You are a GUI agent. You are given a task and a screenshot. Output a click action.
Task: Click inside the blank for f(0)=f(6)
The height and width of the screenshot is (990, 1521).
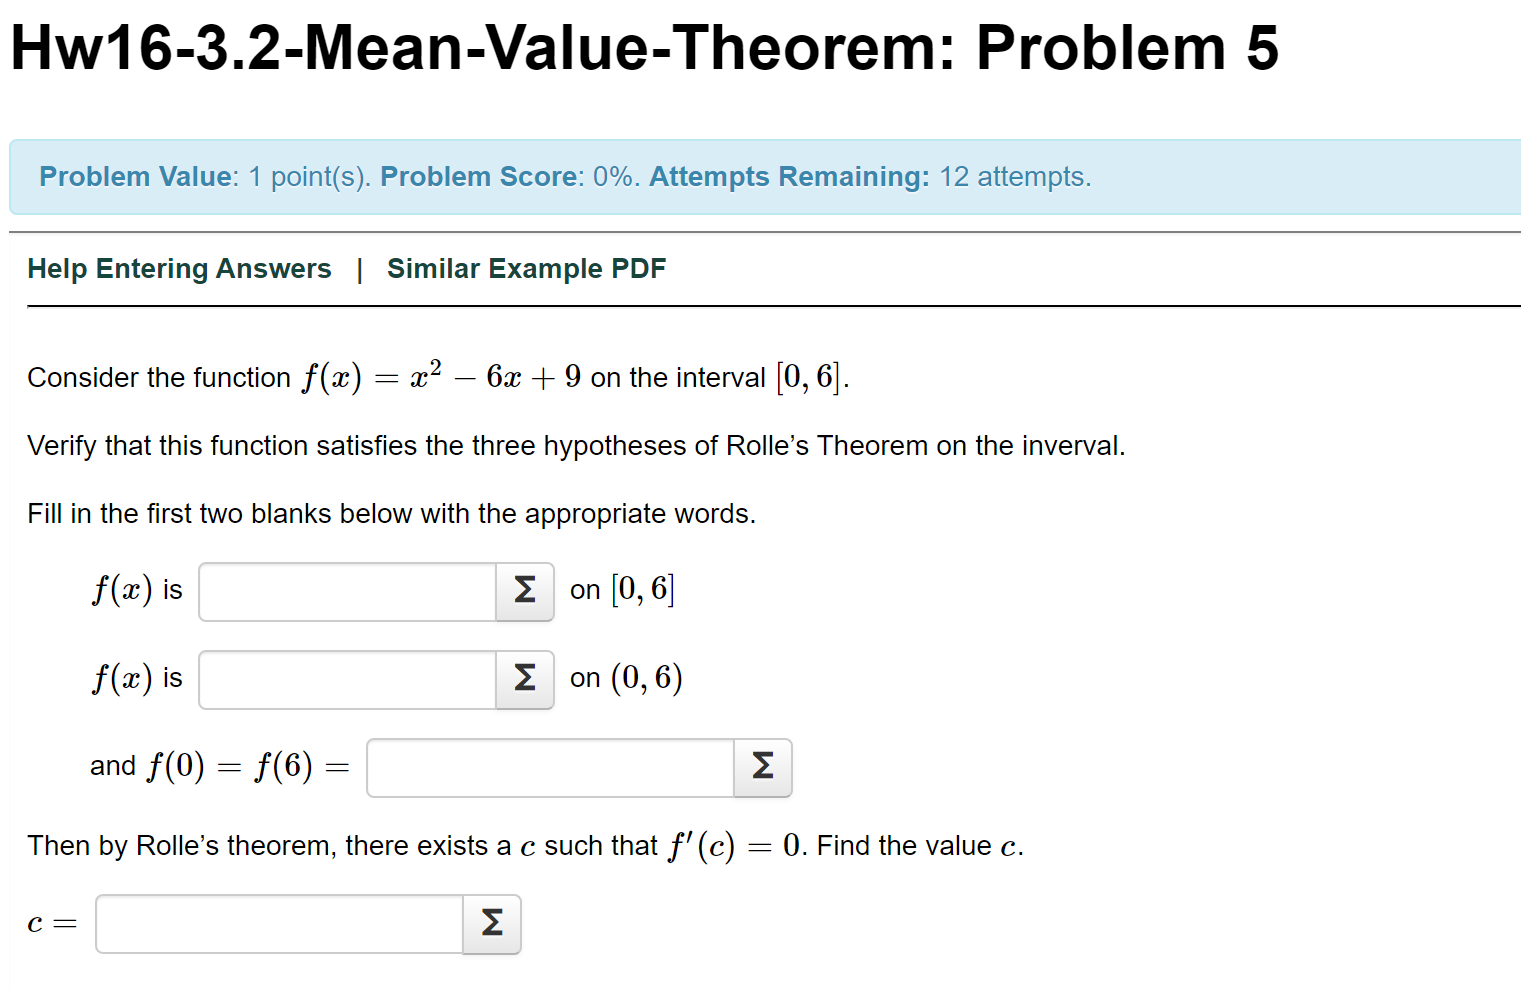(550, 767)
